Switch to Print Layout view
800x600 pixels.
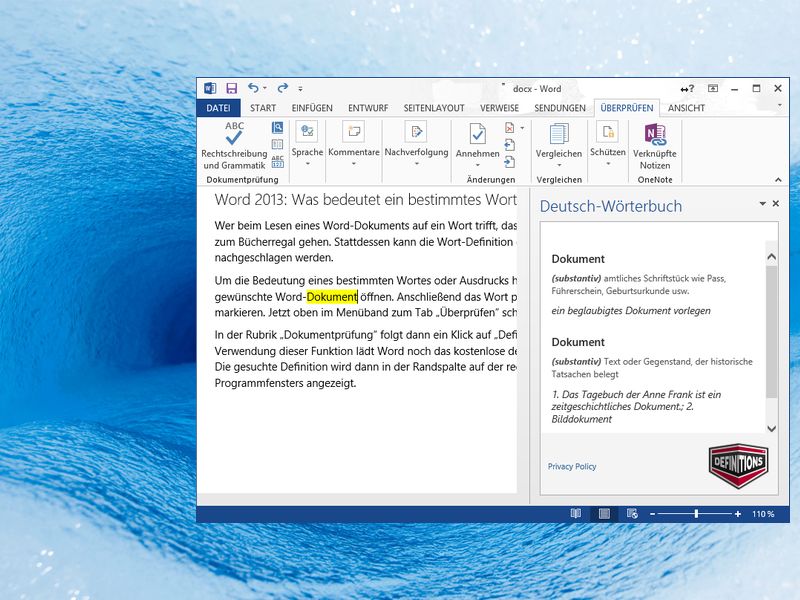tap(604, 514)
